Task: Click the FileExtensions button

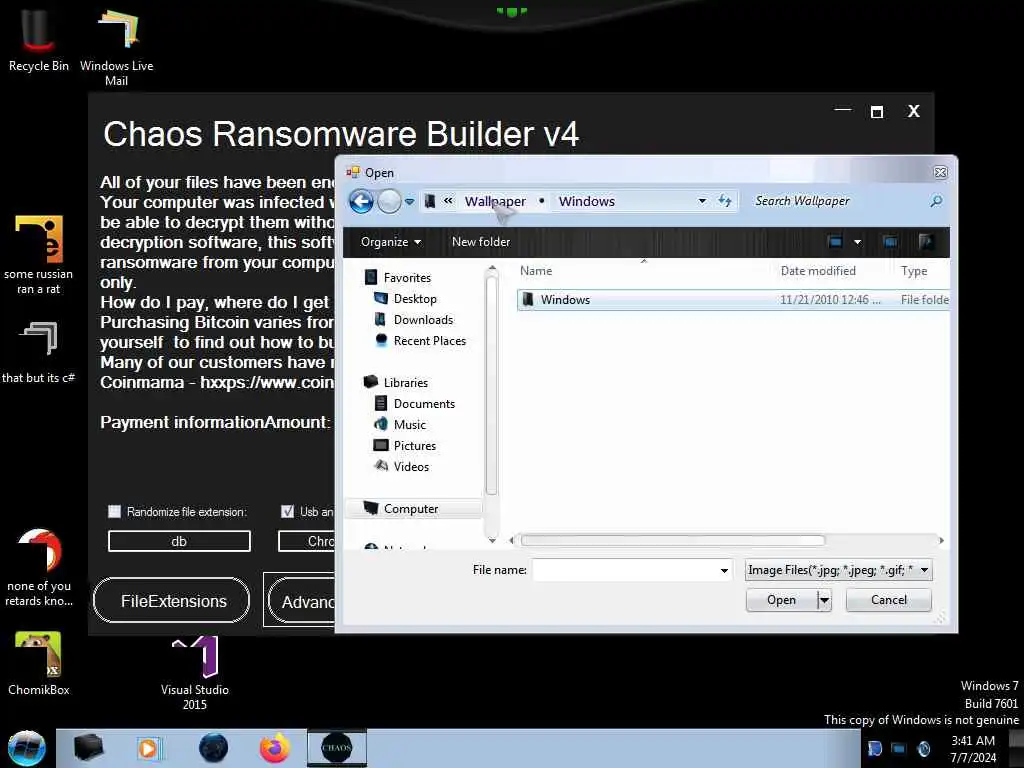Action: pyautogui.click(x=171, y=600)
